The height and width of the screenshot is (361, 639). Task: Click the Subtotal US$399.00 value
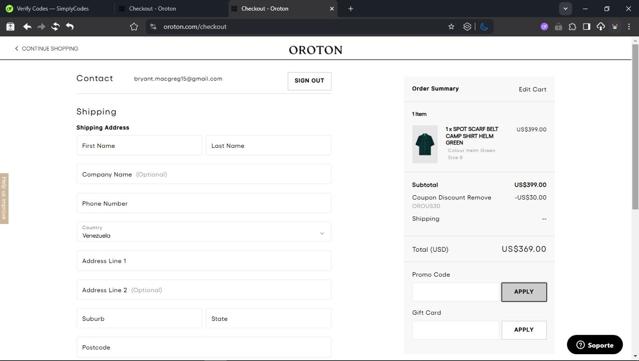click(530, 185)
